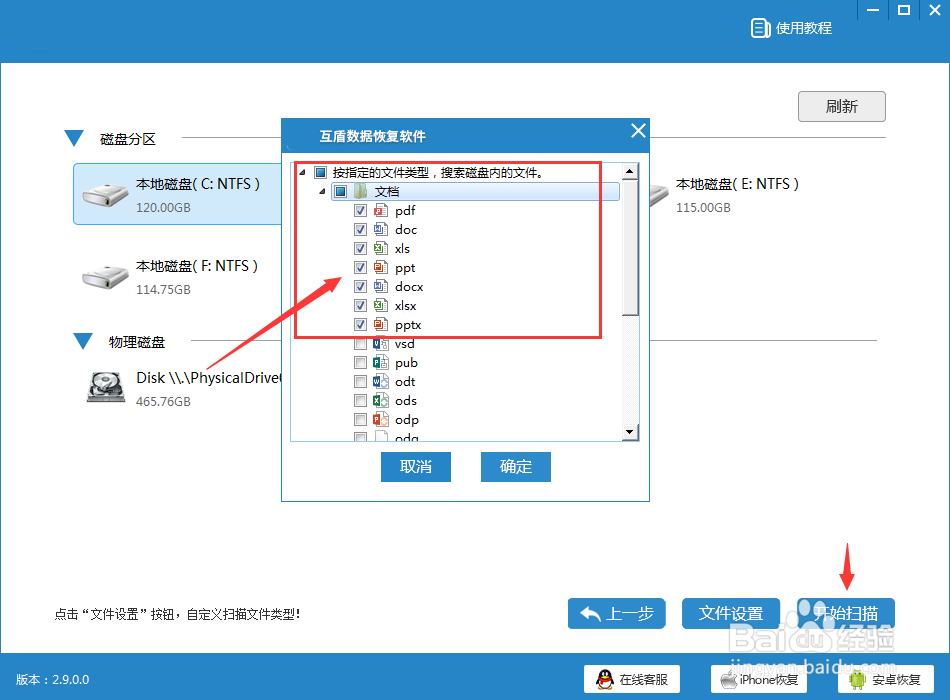Enable the vsd file type checkbox

point(360,343)
